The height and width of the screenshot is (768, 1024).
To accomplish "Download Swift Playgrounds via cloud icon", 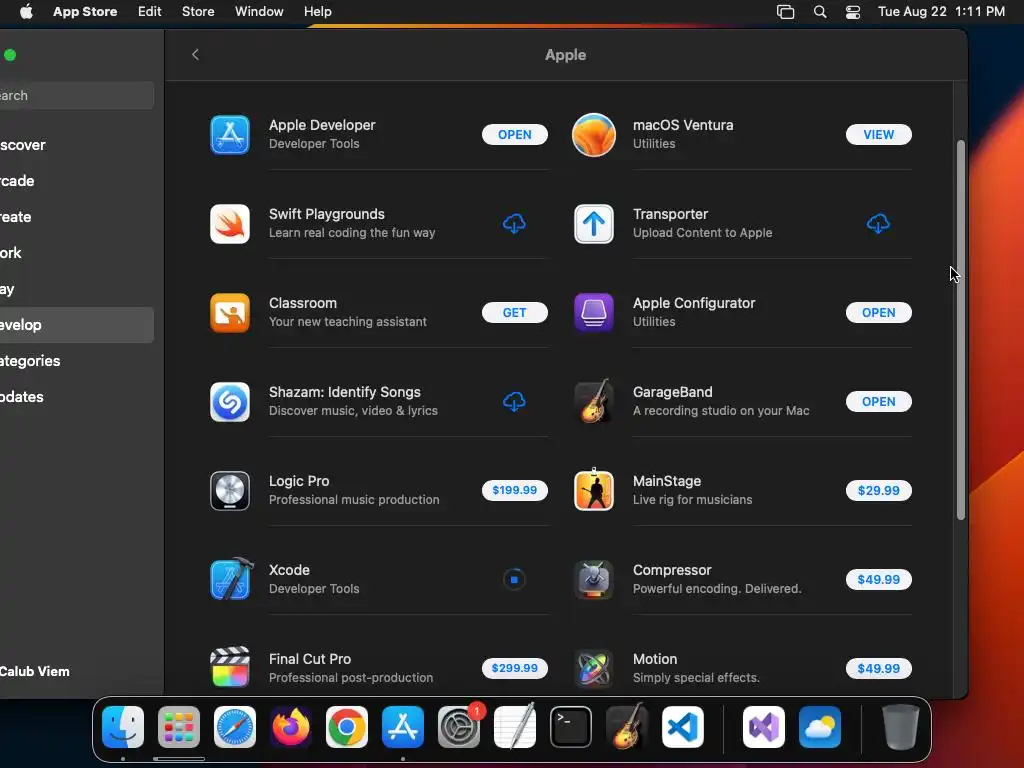I will pyautogui.click(x=515, y=223).
